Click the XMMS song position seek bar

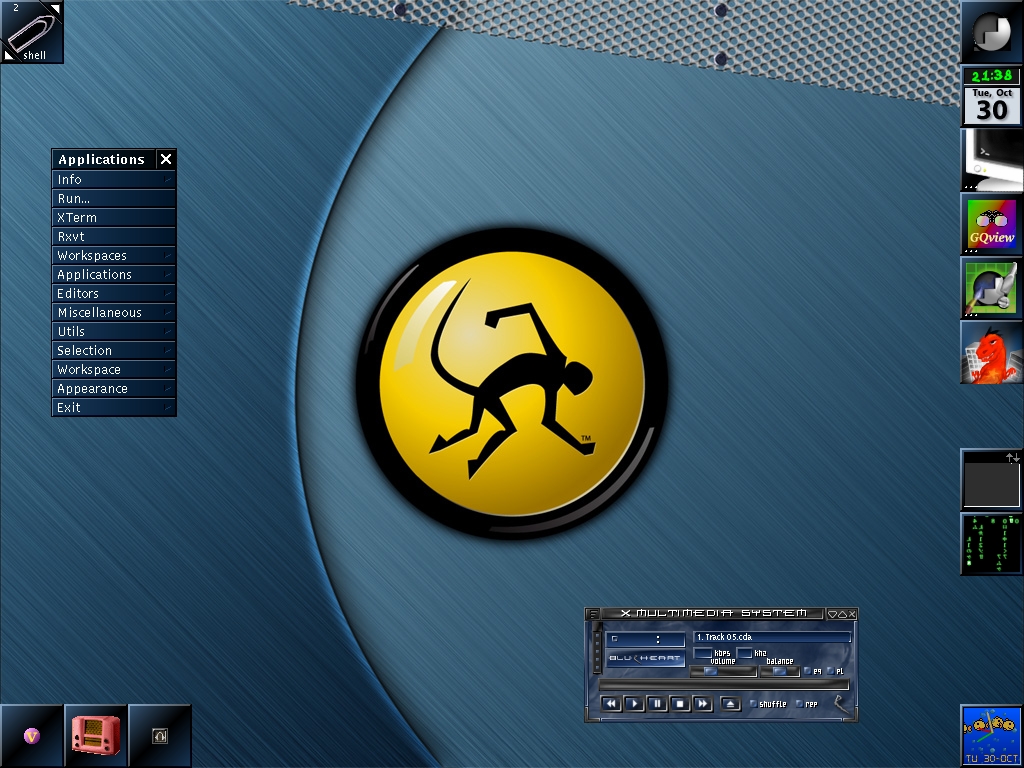[x=724, y=684]
